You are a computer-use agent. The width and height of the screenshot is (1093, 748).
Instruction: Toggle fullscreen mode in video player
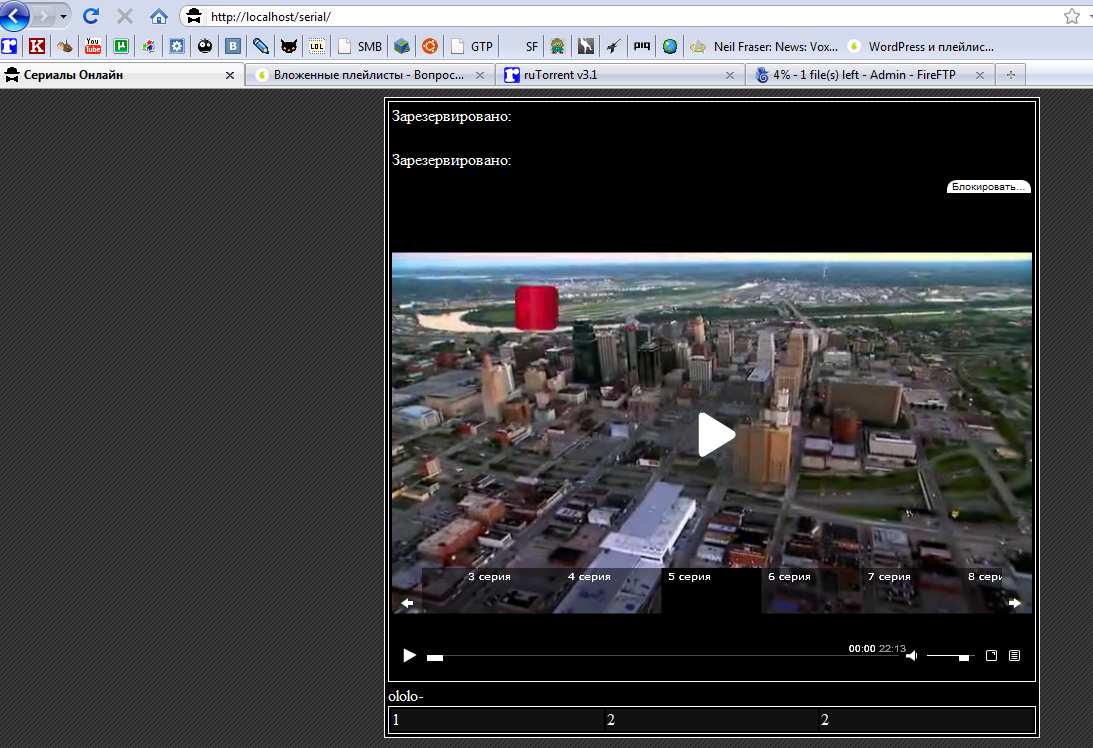click(992, 656)
